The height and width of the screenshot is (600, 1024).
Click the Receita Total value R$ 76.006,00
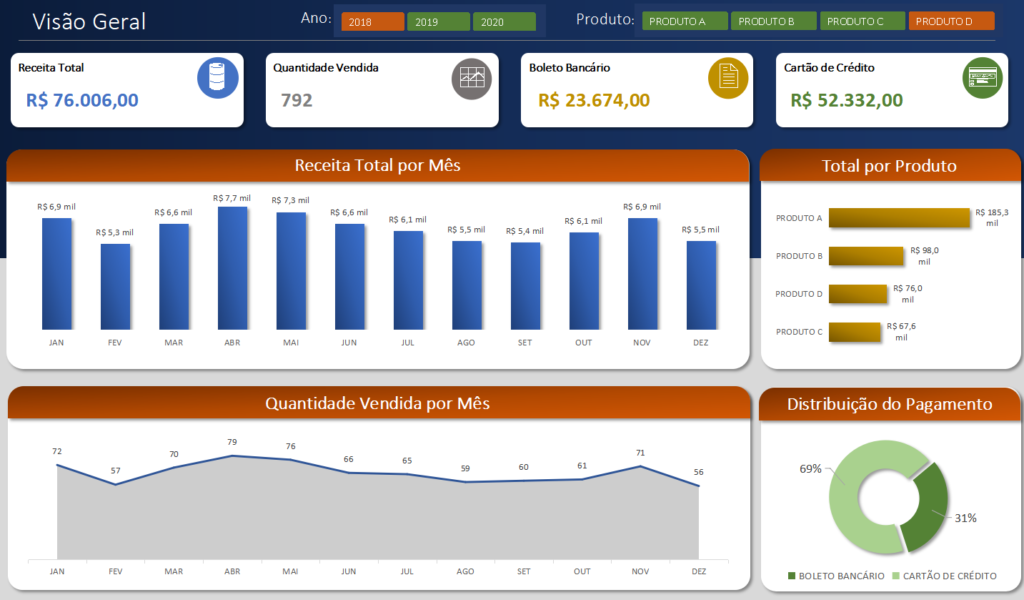[x=82, y=100]
